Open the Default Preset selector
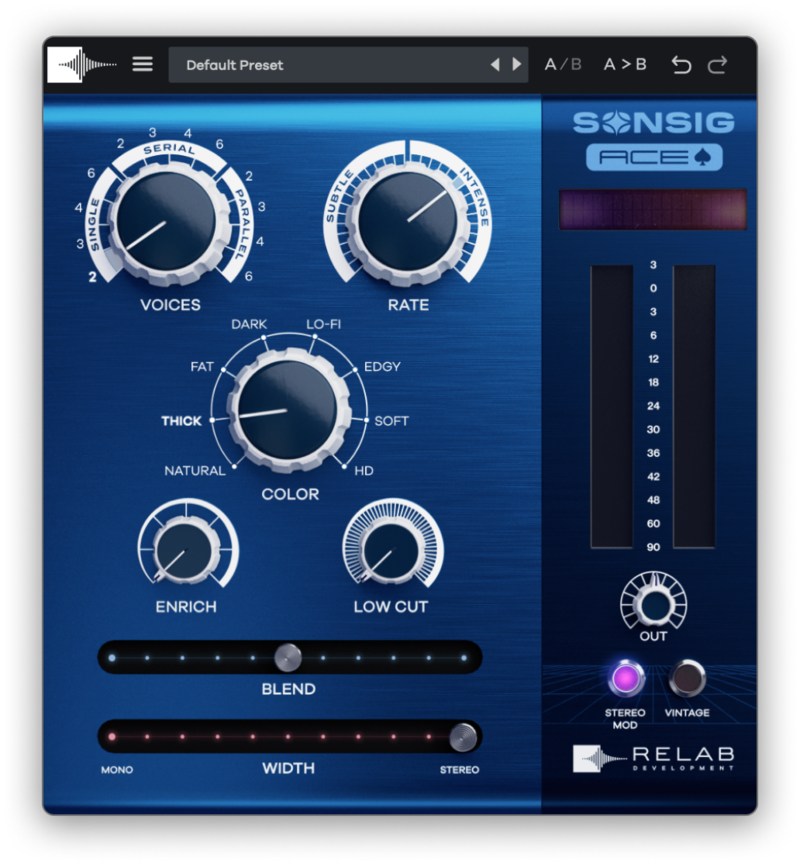Image resolution: width=800 pixels, height=864 pixels. pyautogui.click(x=348, y=65)
